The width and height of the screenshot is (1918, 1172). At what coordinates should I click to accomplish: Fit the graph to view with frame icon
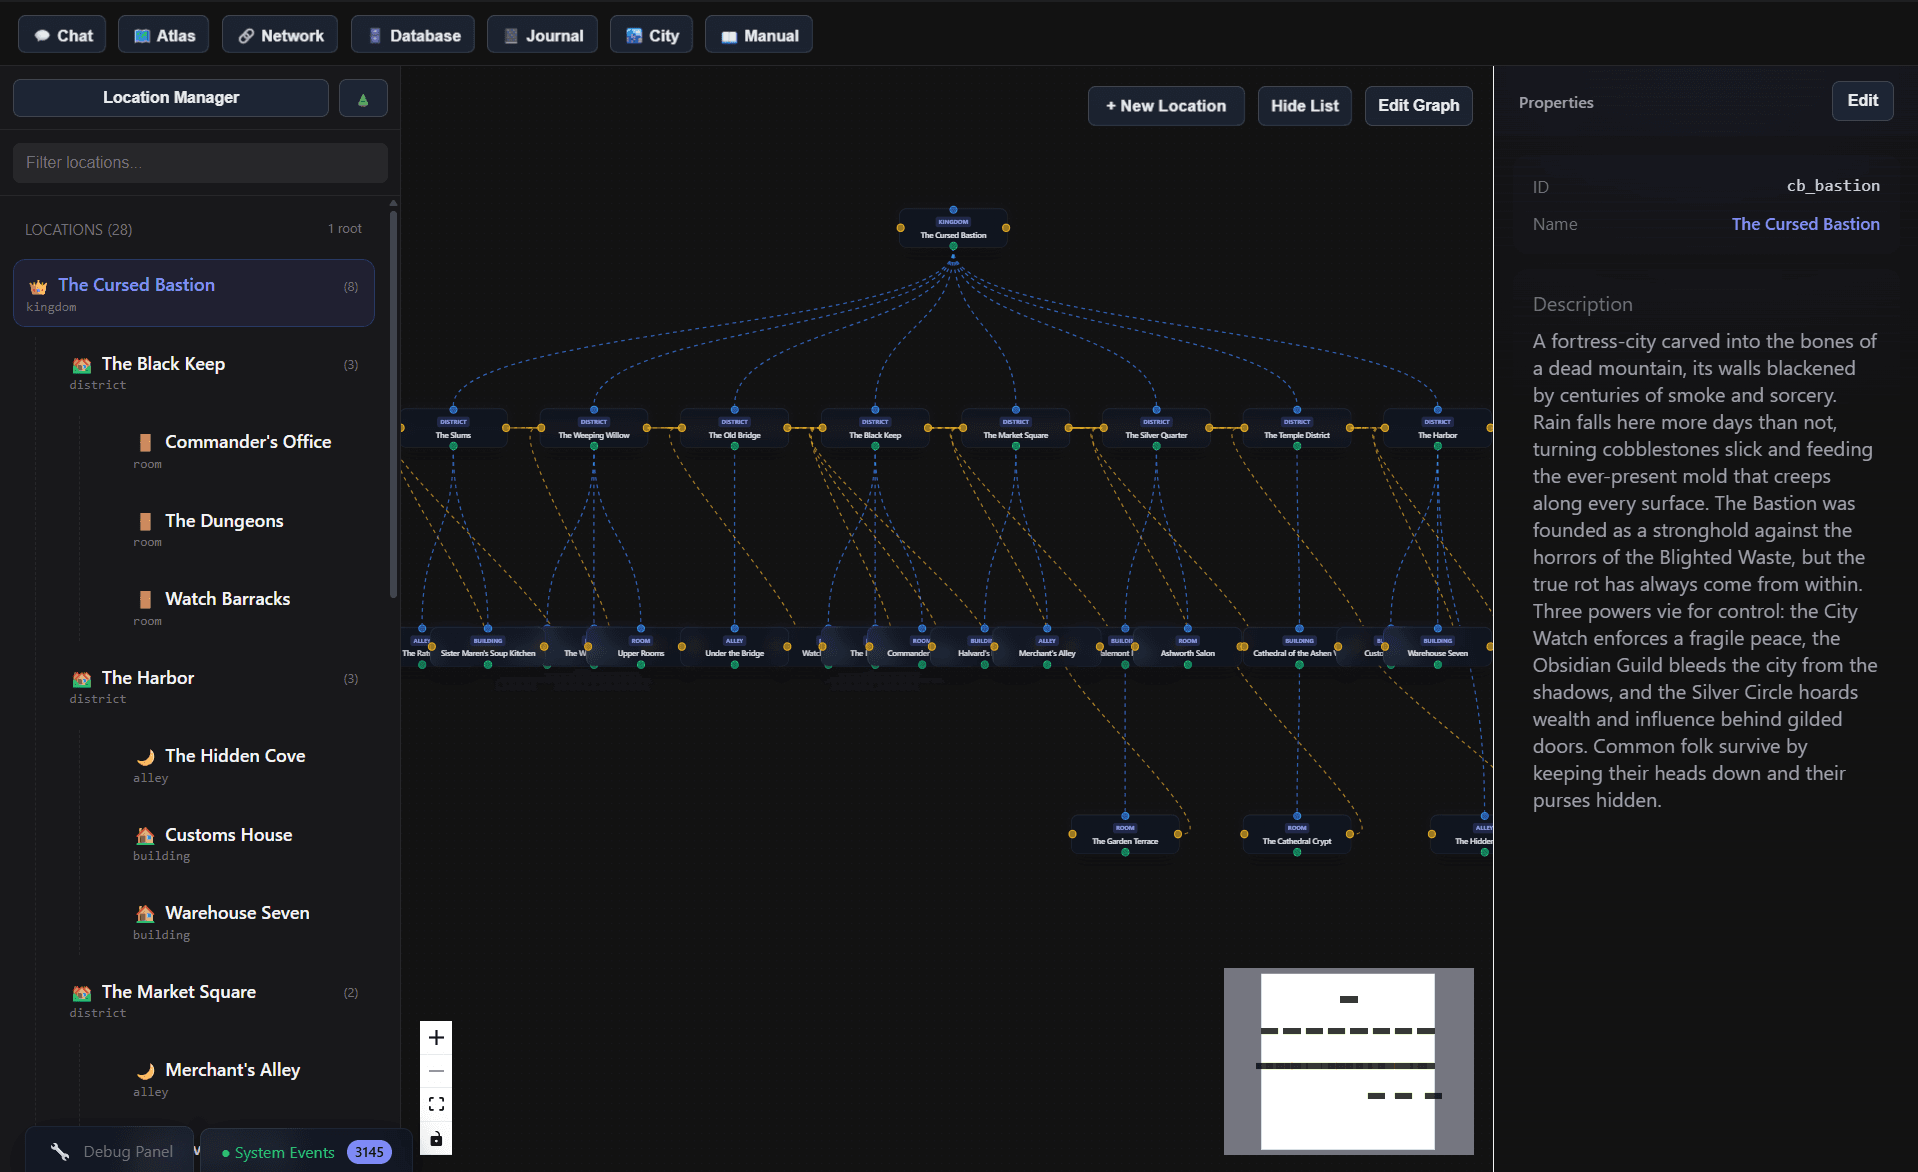[435, 1104]
